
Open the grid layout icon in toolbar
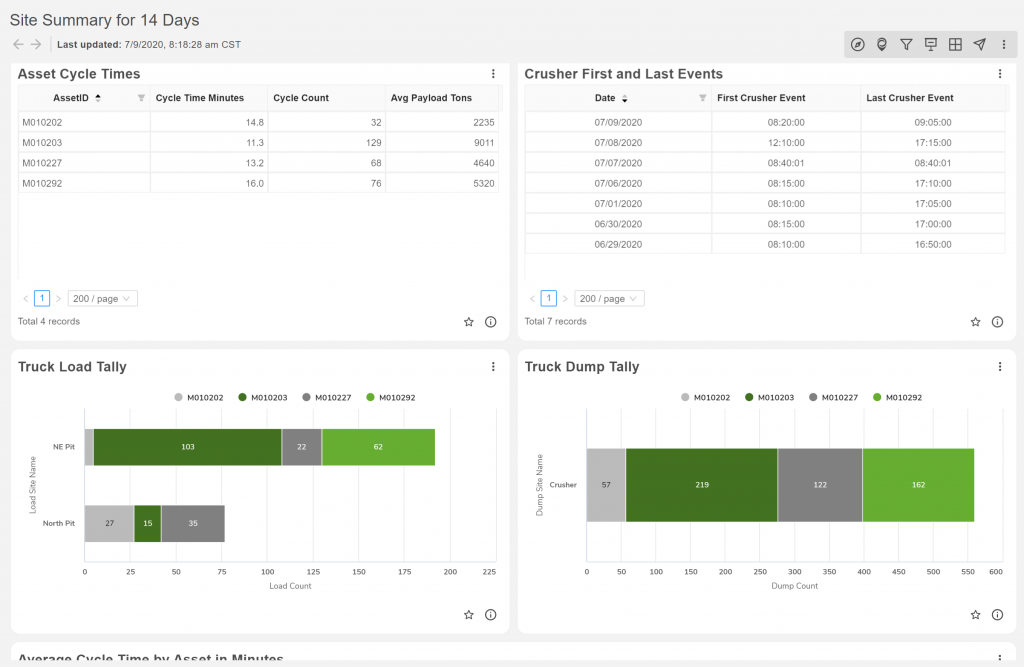pyautogui.click(x=955, y=44)
